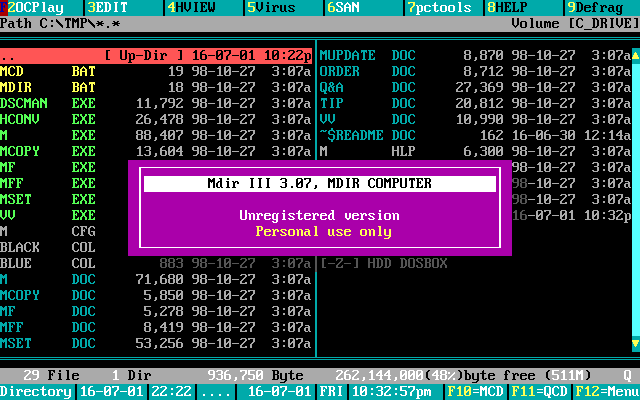Open the F12=Menu button
The height and width of the screenshot is (400, 640).
pyautogui.click(x=607, y=391)
